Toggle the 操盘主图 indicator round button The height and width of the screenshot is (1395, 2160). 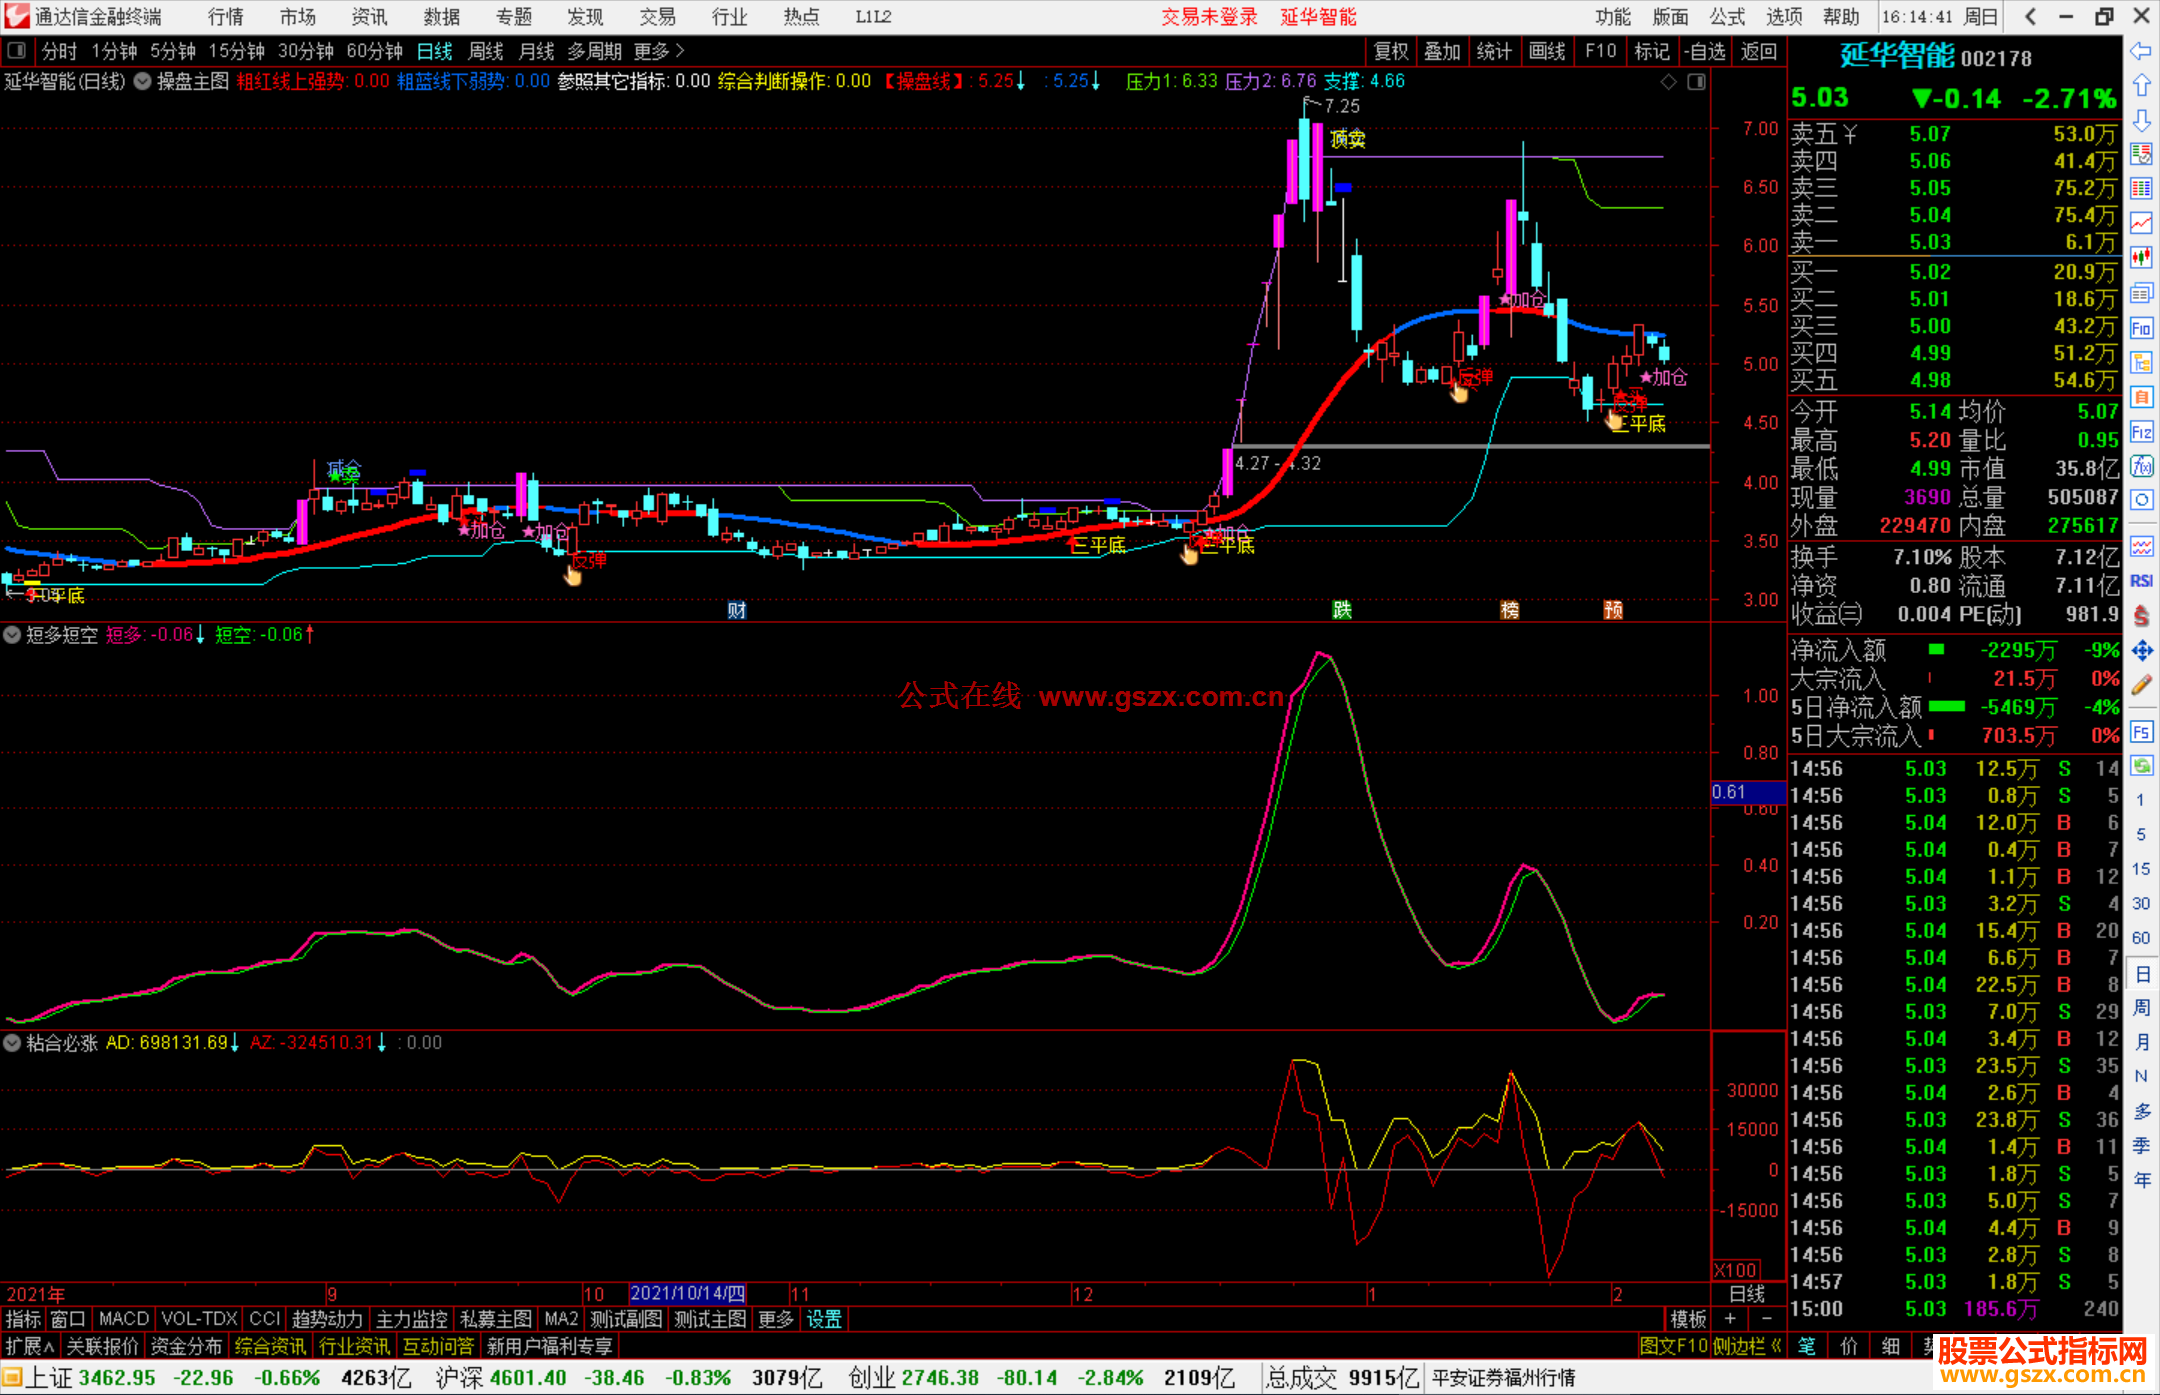coord(142,81)
